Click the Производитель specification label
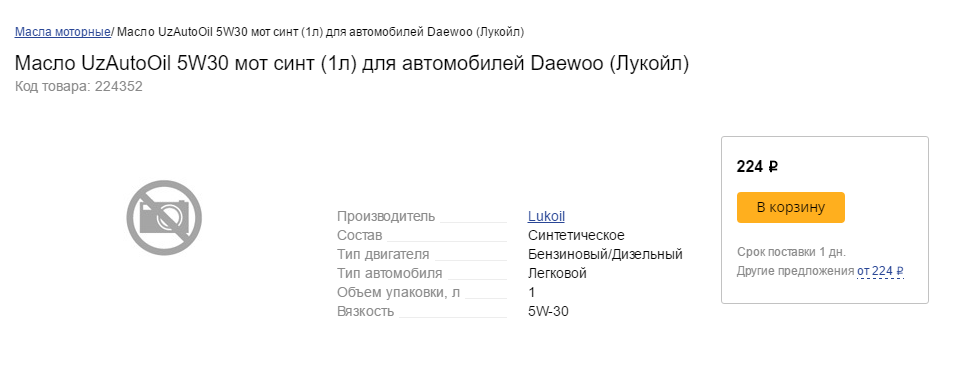Image resolution: width=962 pixels, height=376 pixels. point(386,216)
